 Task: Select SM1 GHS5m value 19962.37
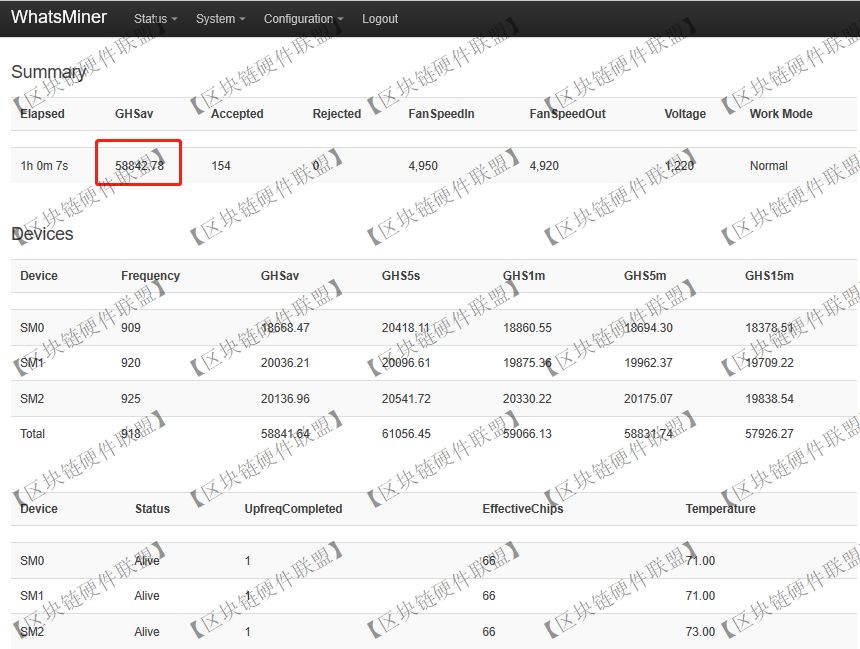[648, 363]
